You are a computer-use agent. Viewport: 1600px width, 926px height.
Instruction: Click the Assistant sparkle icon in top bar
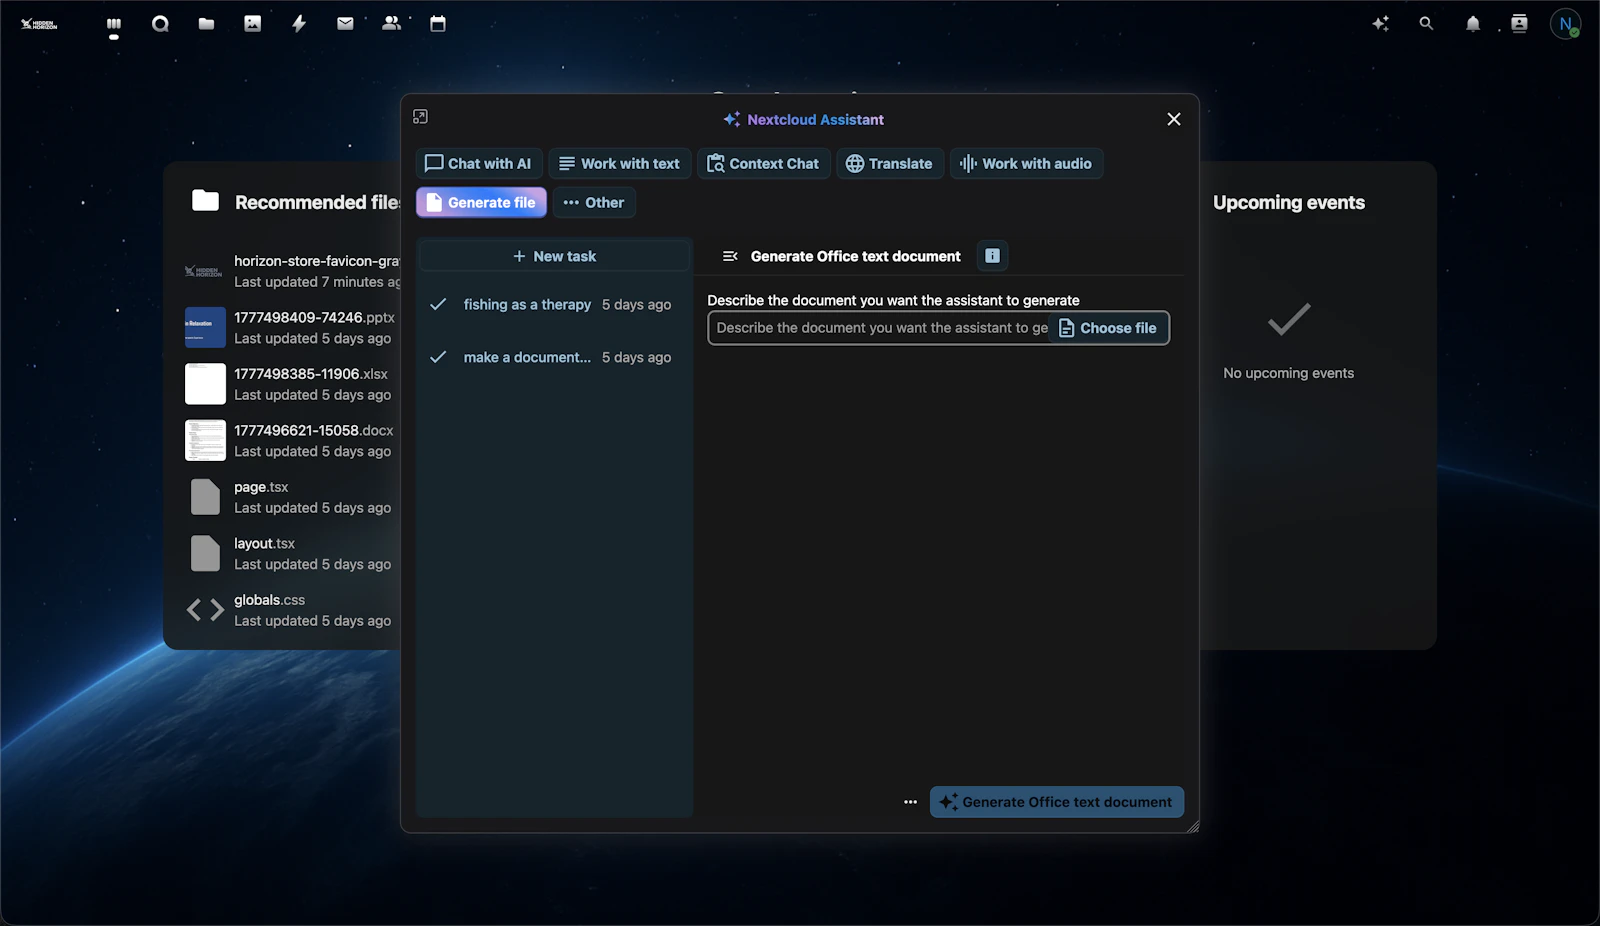pos(1381,24)
